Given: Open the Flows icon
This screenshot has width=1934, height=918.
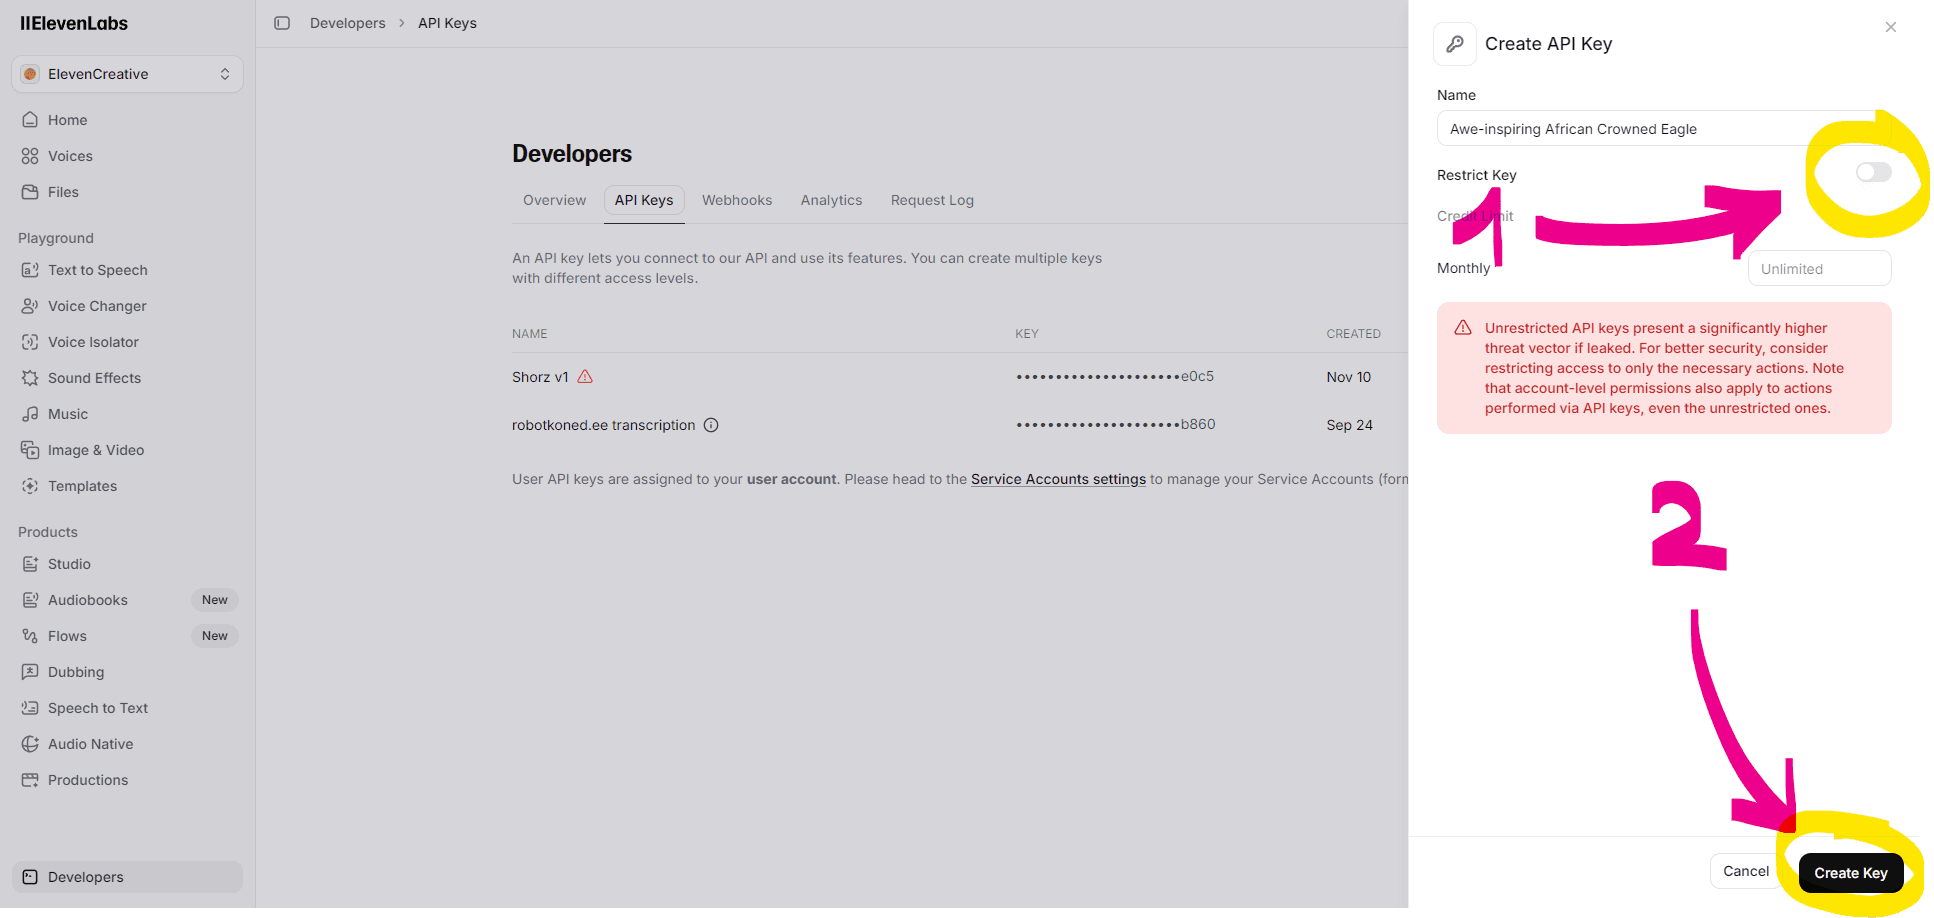Looking at the screenshot, I should click(x=30, y=636).
